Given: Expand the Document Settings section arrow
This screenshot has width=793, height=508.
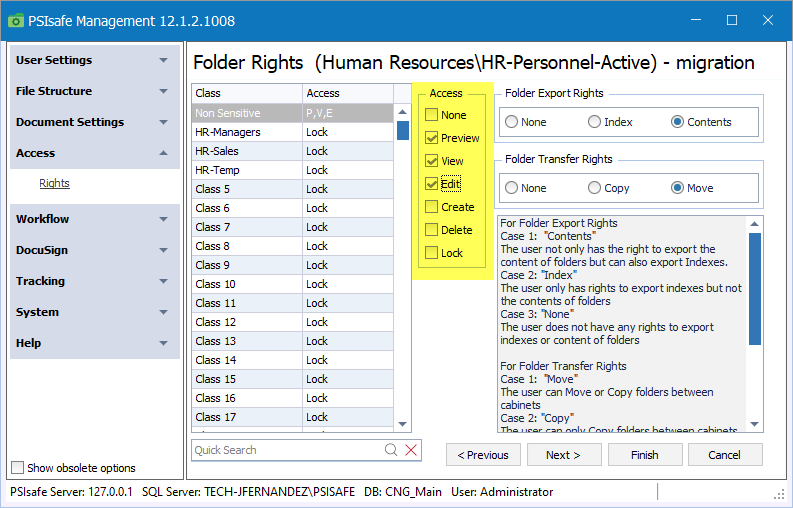Looking at the screenshot, I should click(163, 122).
